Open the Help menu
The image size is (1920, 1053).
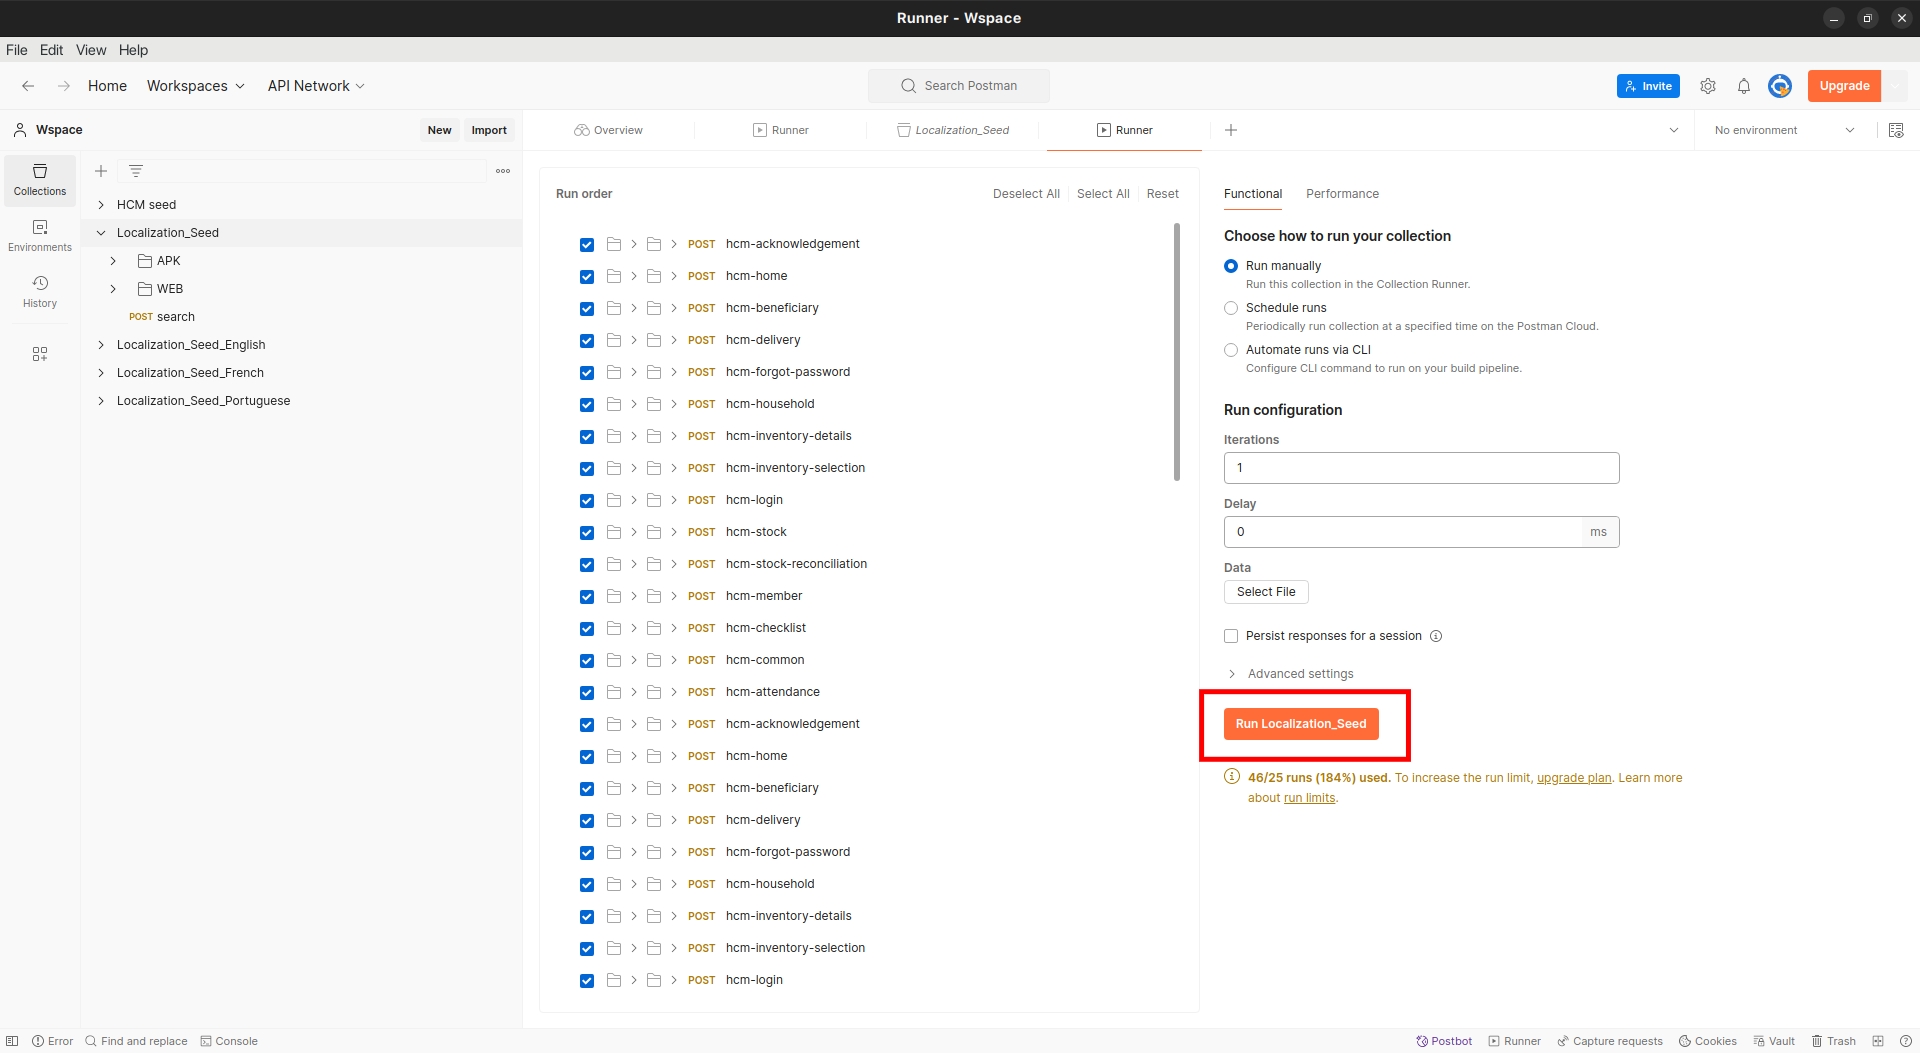pyautogui.click(x=133, y=50)
